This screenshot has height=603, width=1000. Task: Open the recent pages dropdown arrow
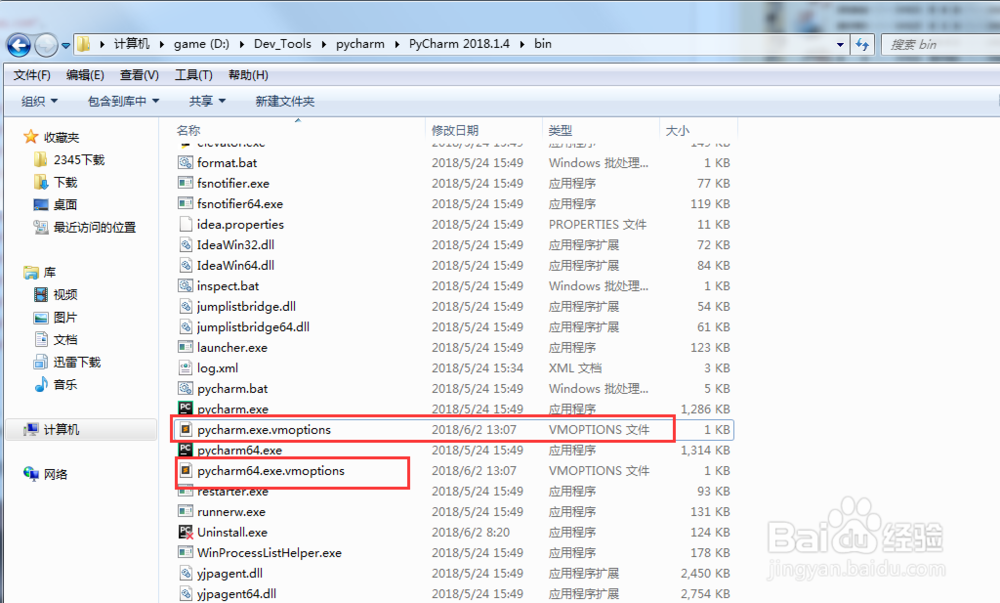[x=66, y=45]
